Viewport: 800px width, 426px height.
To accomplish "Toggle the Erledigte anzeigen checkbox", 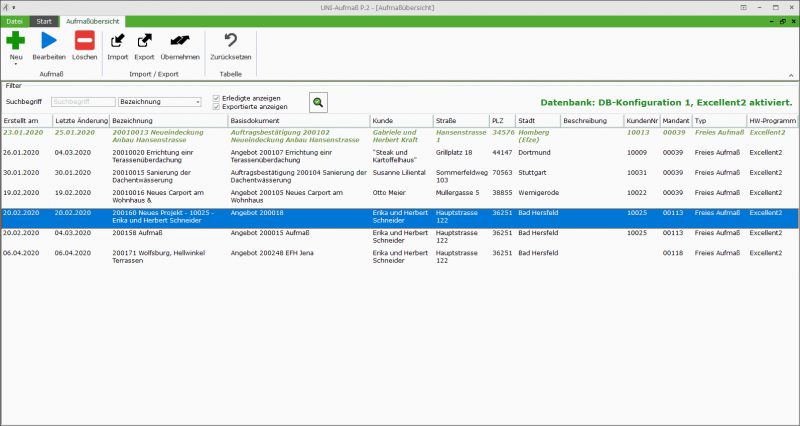I will 216,98.
